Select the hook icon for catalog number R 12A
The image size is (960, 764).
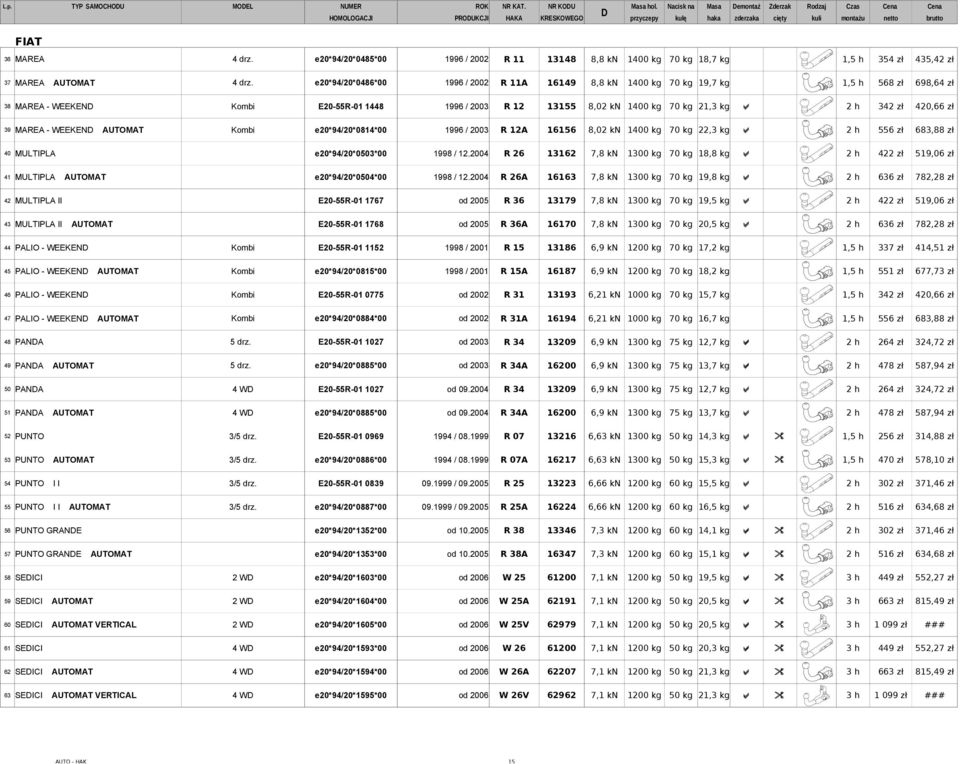coord(816,130)
